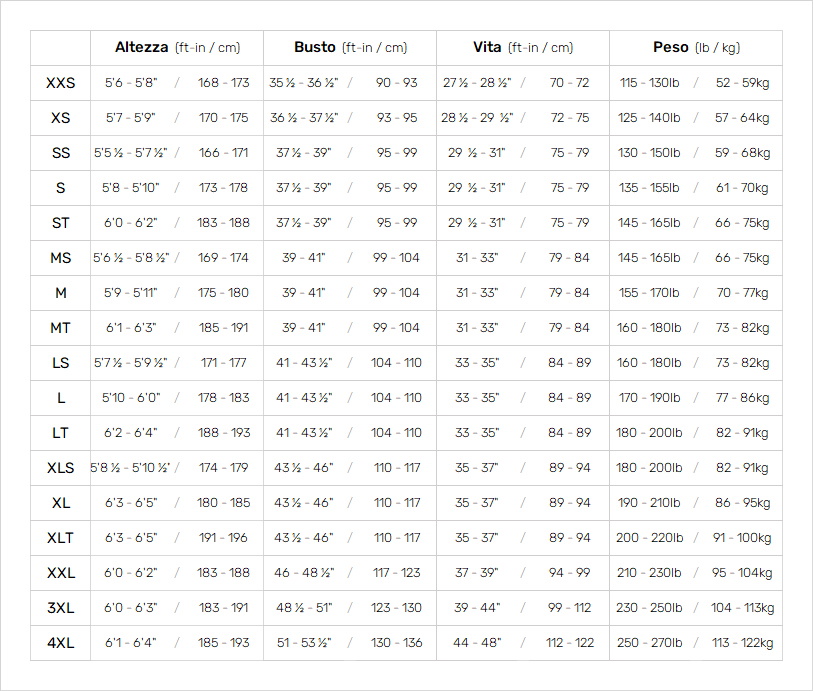Click the 168 - 173 height cell
This screenshot has width=813, height=691.
click(x=223, y=83)
